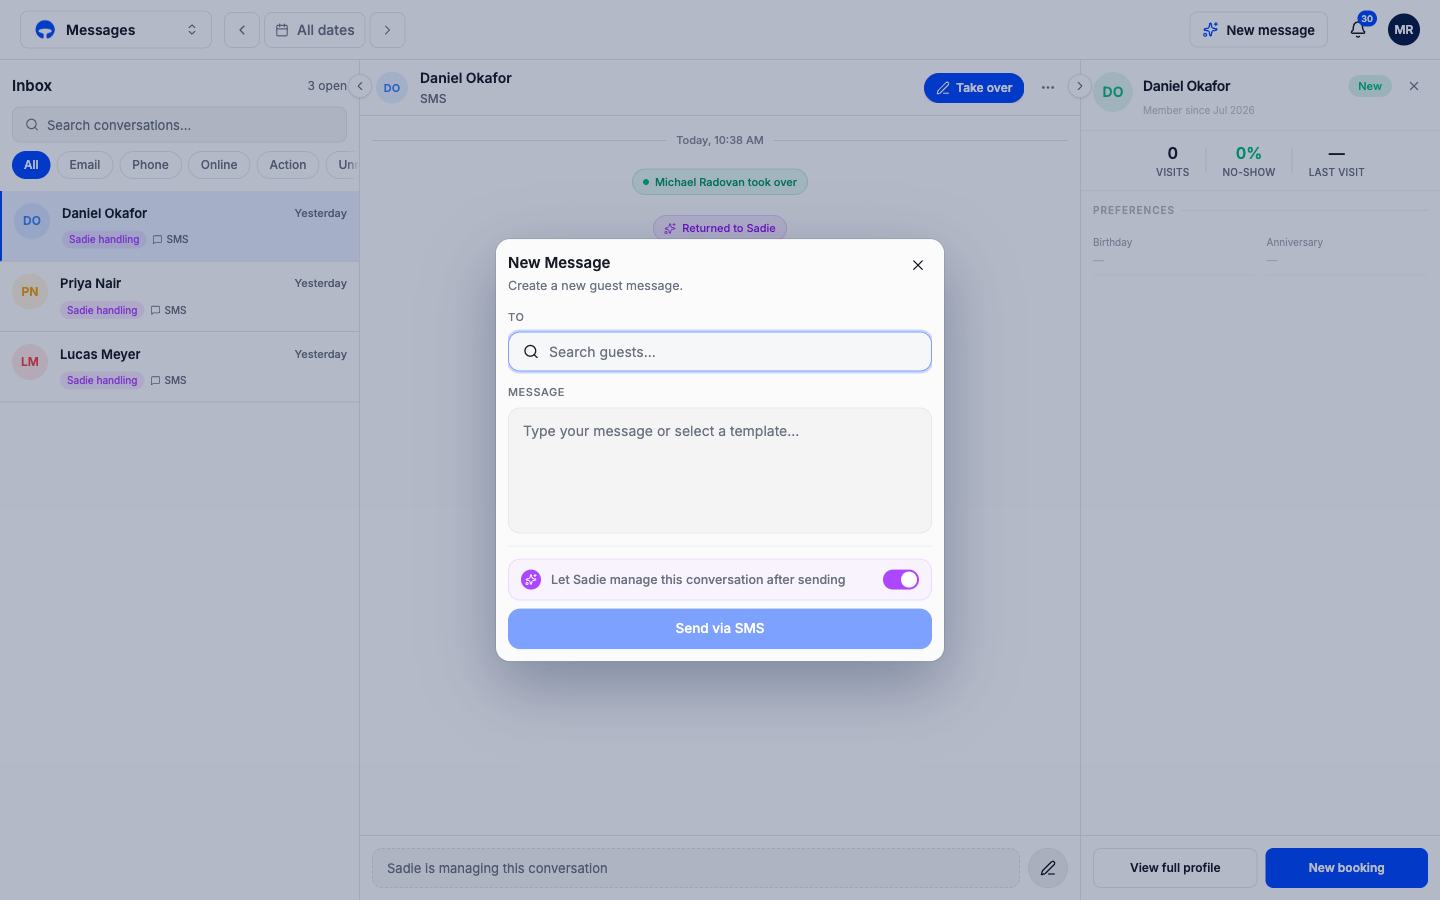Screen dimensions: 1440x900
Task: Select the Phone filter tab
Action: [x=151, y=165]
